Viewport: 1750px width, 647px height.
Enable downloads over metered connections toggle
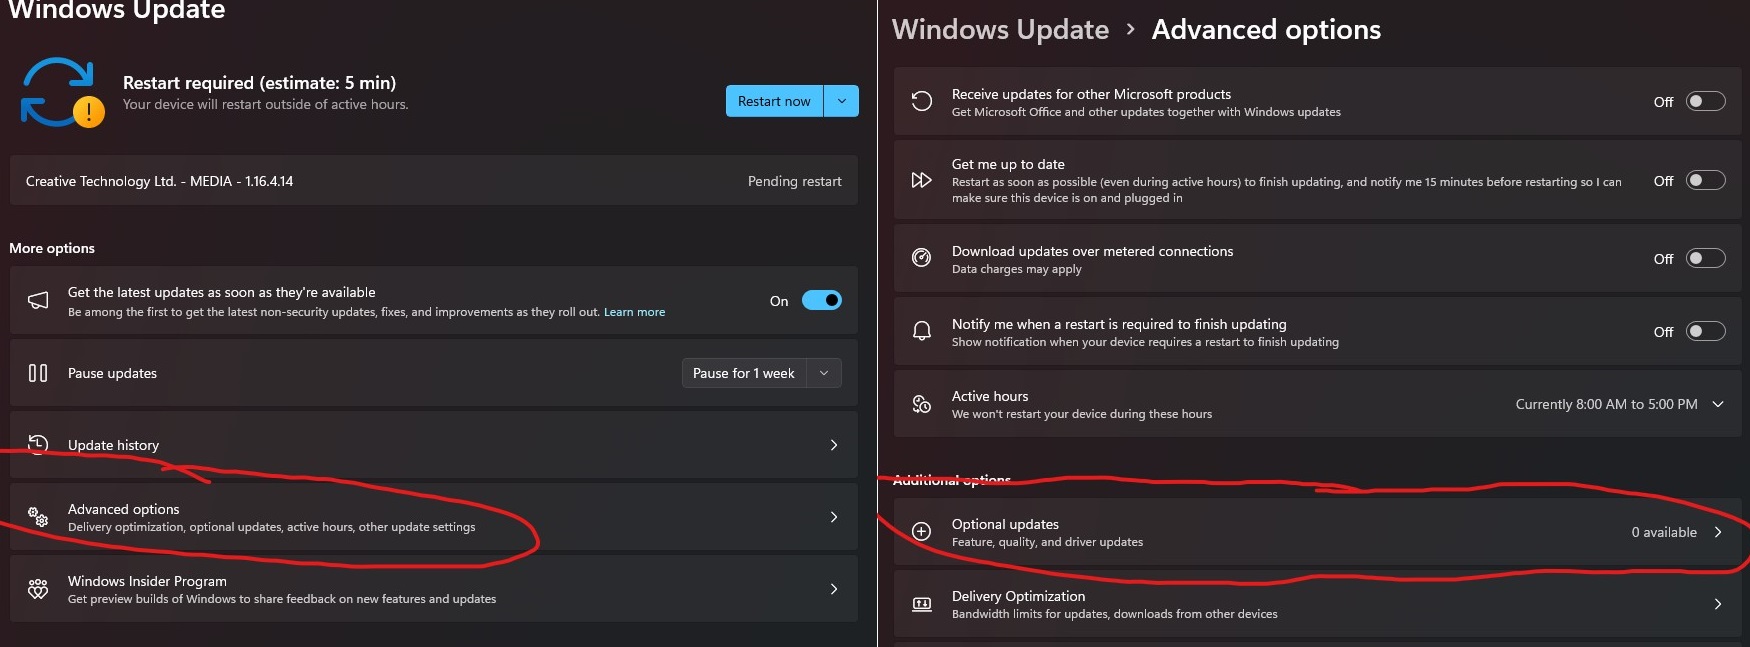pos(1705,258)
